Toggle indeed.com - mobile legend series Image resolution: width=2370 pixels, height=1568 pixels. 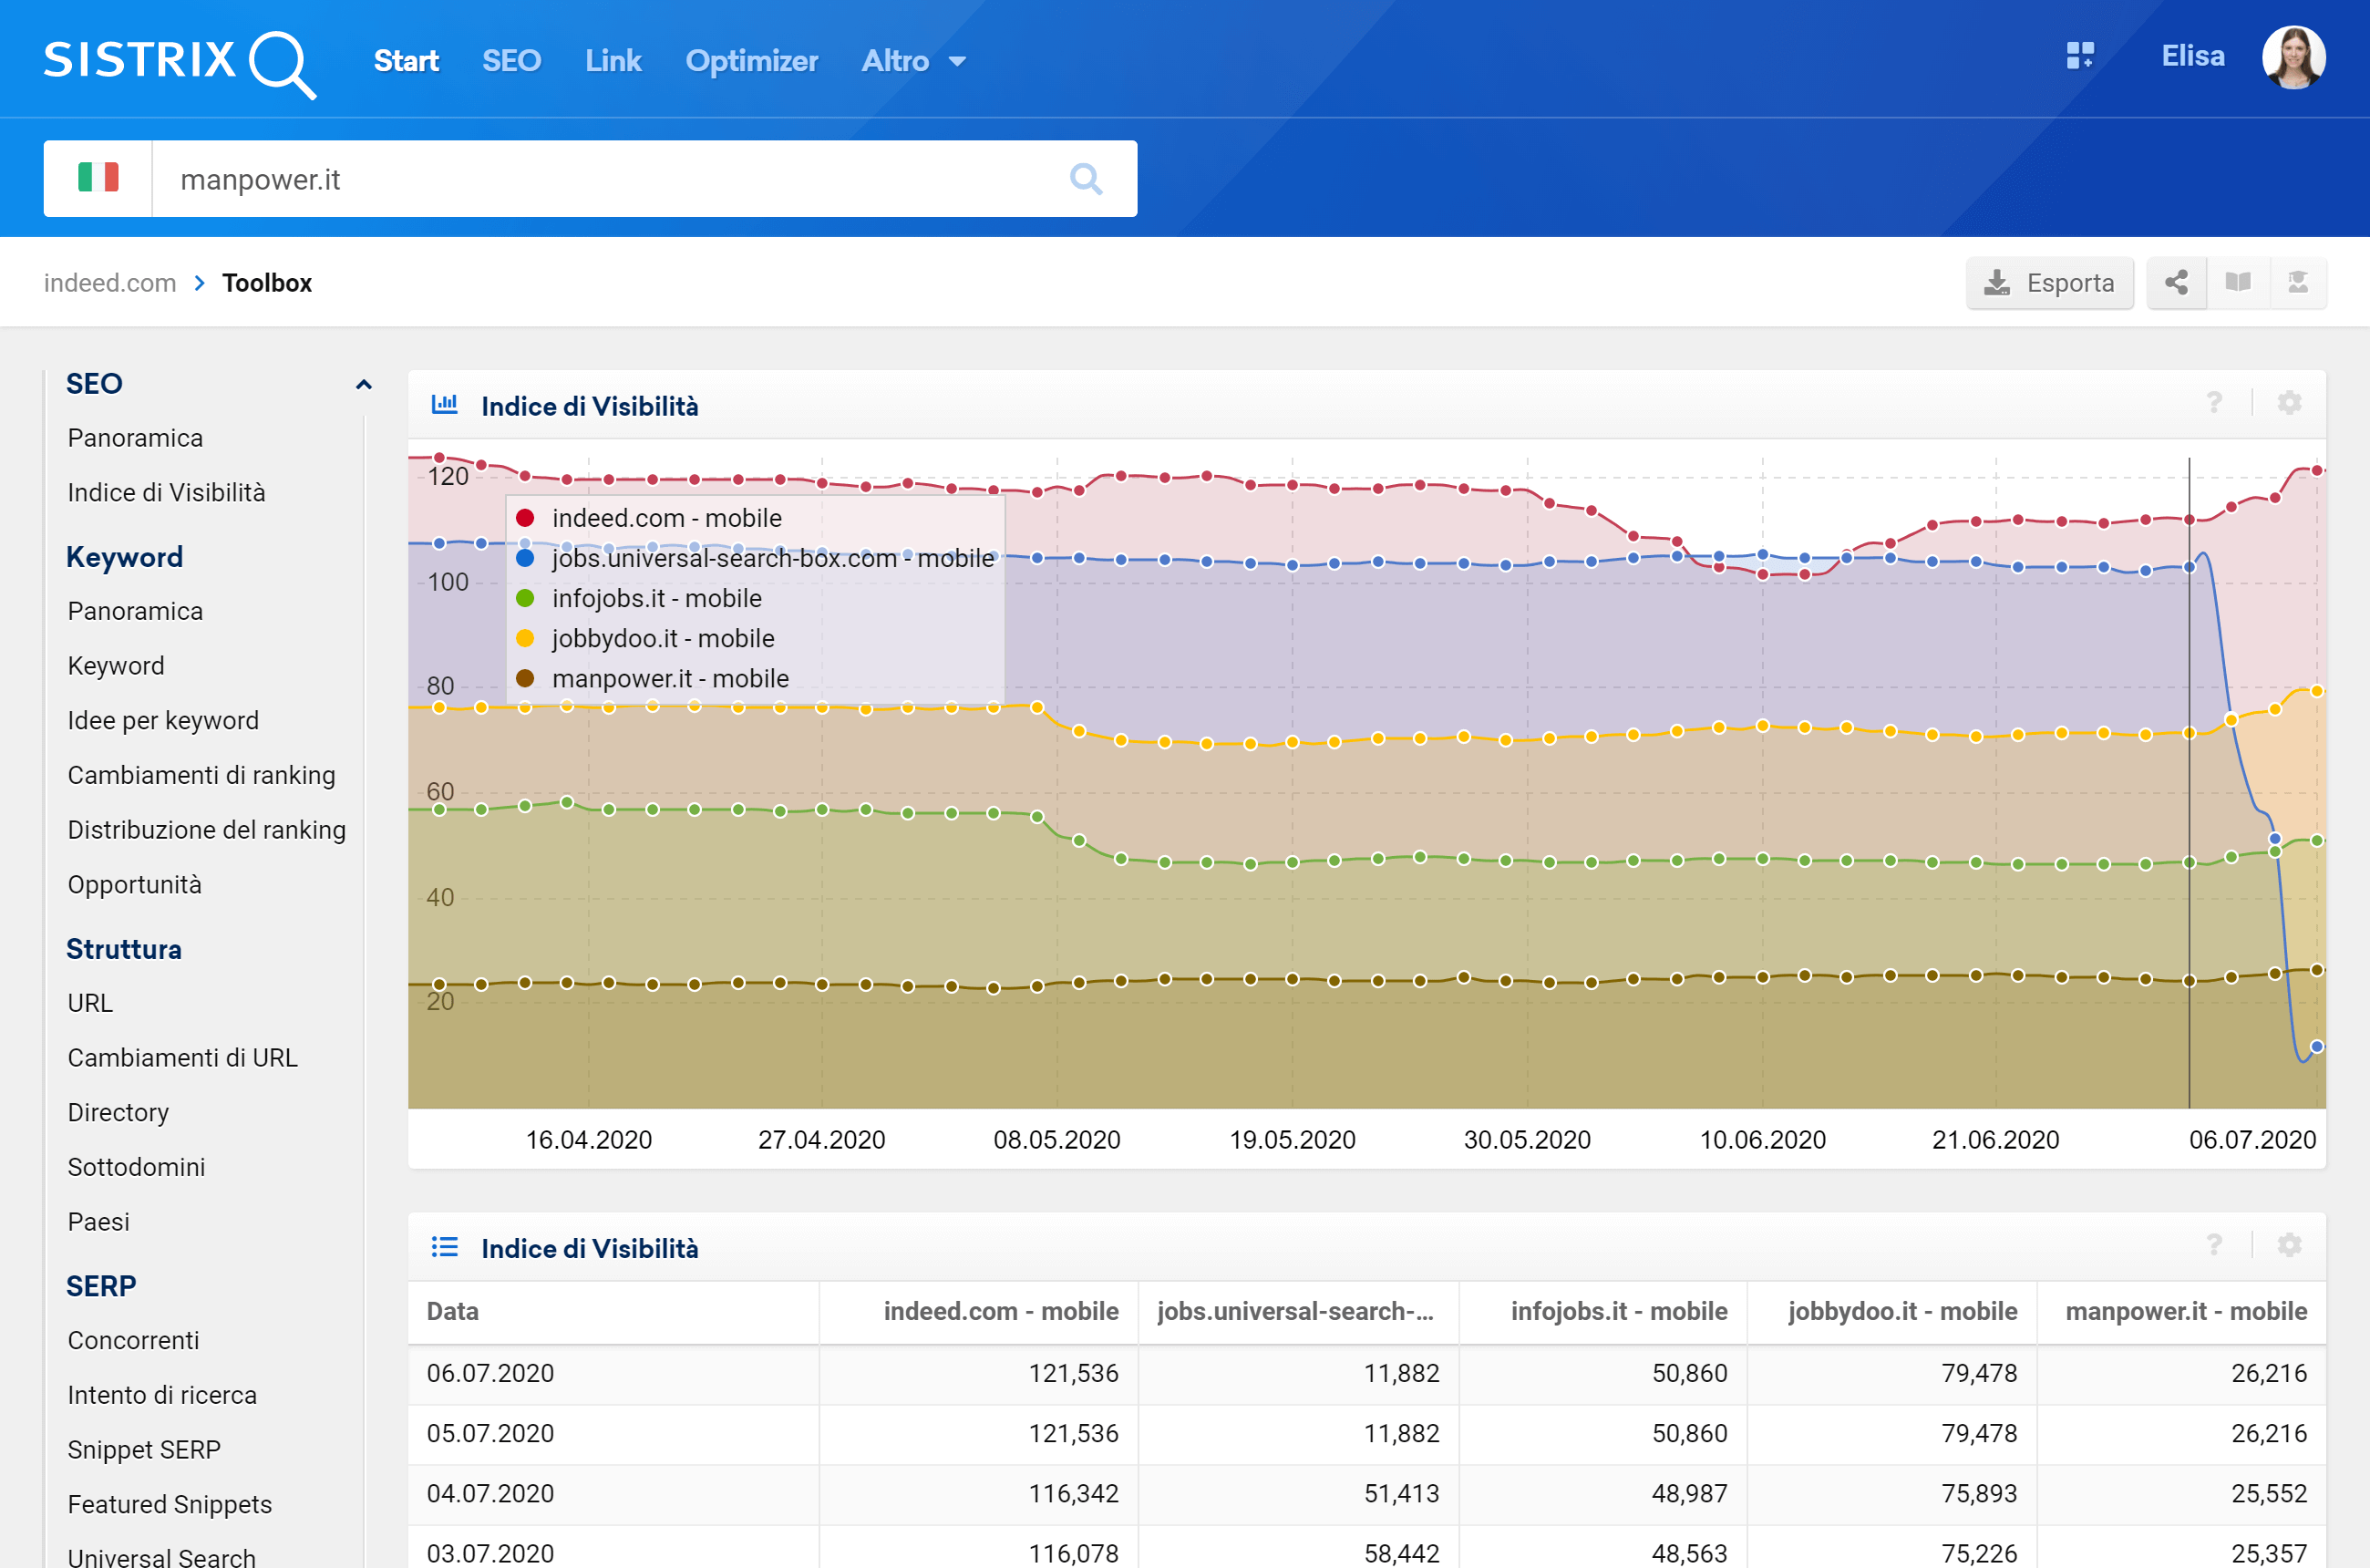650,518
